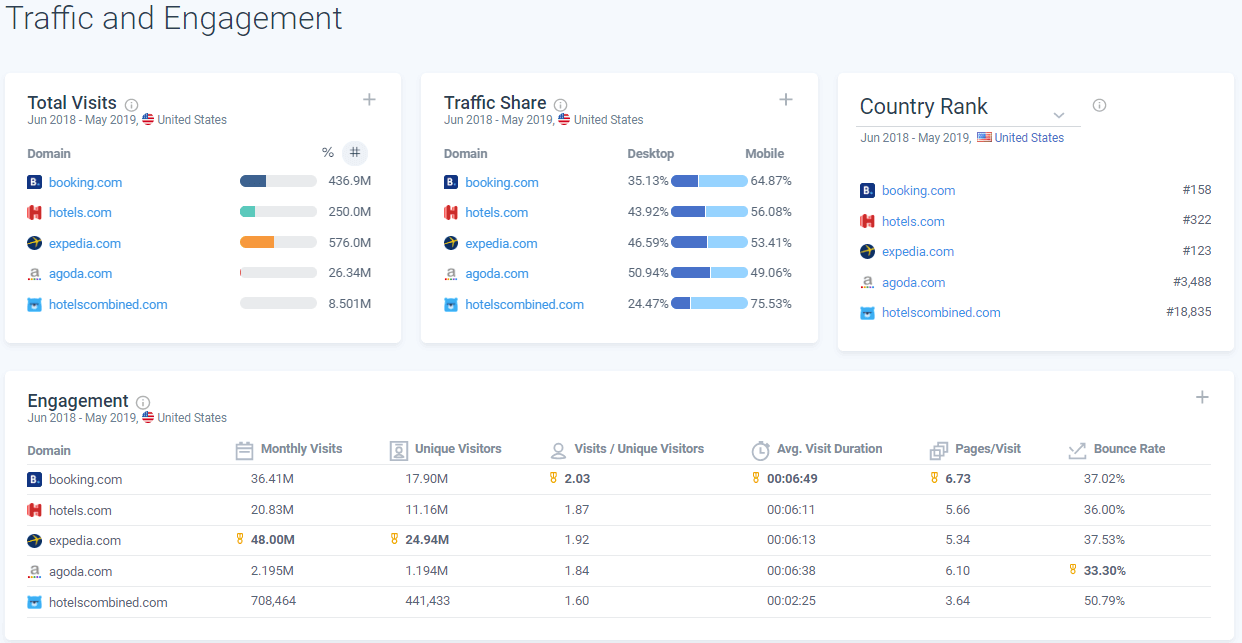Click the info icon next to Total Visits

(132, 105)
